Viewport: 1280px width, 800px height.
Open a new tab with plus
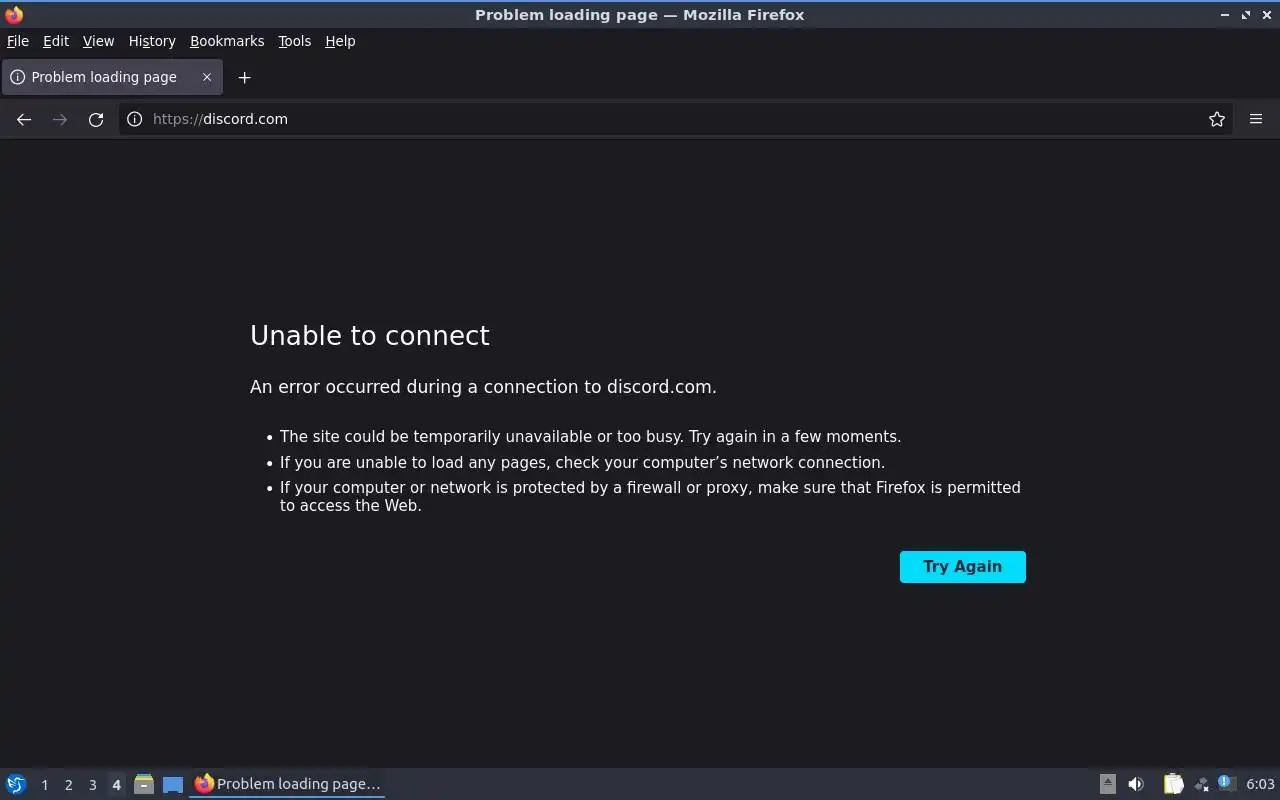point(244,77)
